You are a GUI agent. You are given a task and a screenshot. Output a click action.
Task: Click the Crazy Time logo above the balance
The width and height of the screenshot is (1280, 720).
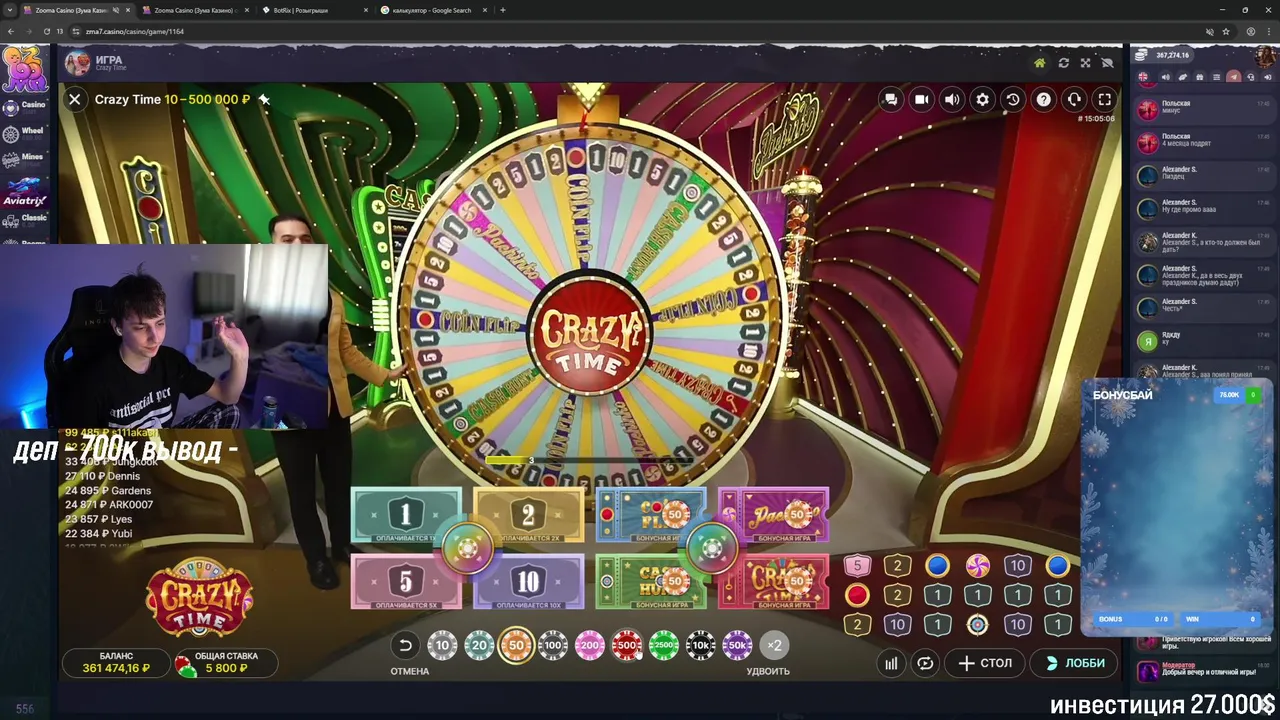click(199, 598)
